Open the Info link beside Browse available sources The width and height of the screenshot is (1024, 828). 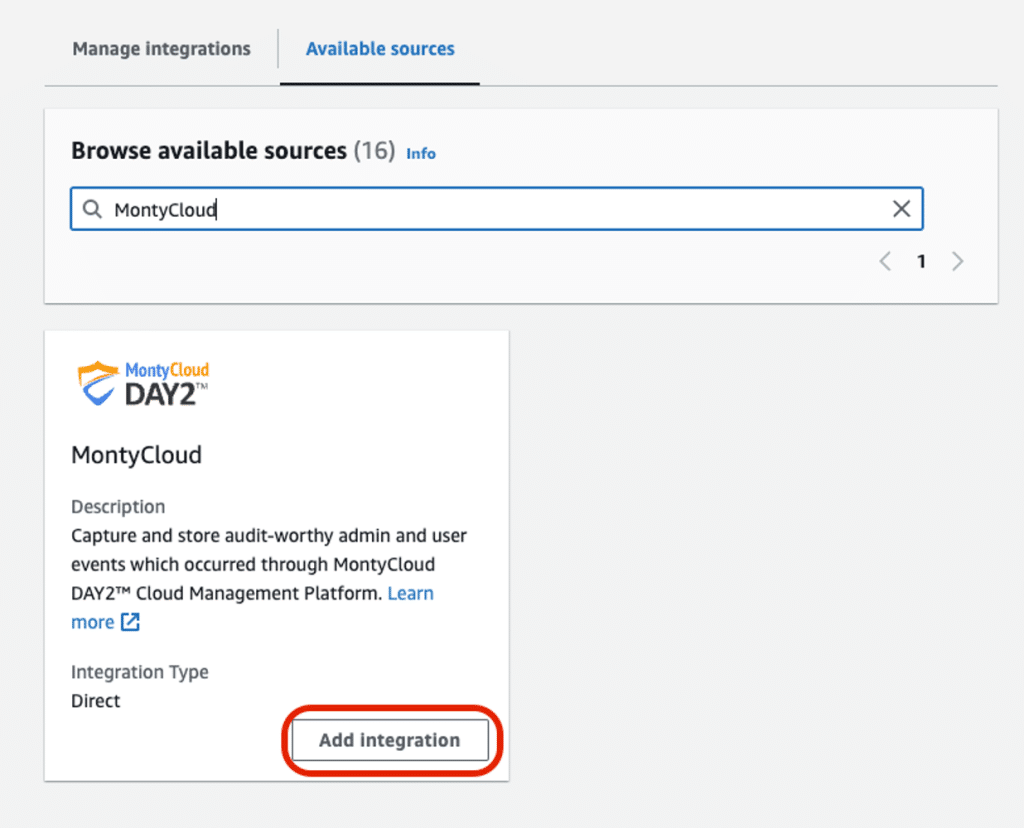(421, 153)
